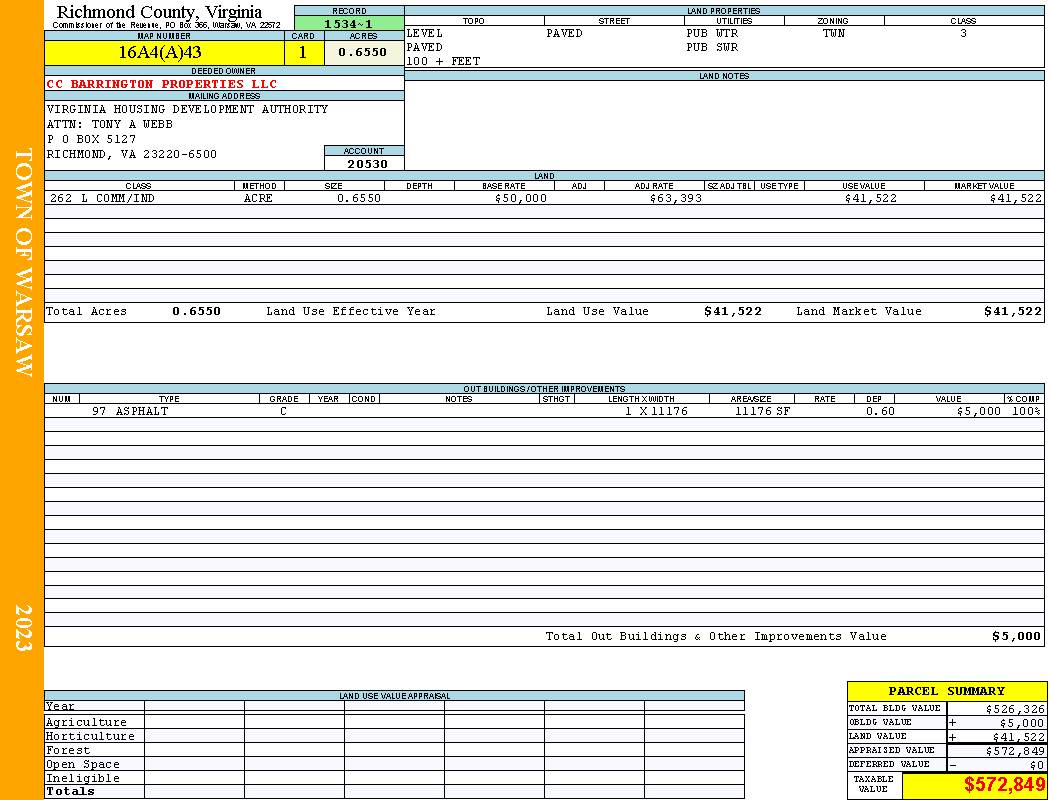Click PARCEL SUMMARY heading
The image size is (1050, 800).
click(x=946, y=691)
